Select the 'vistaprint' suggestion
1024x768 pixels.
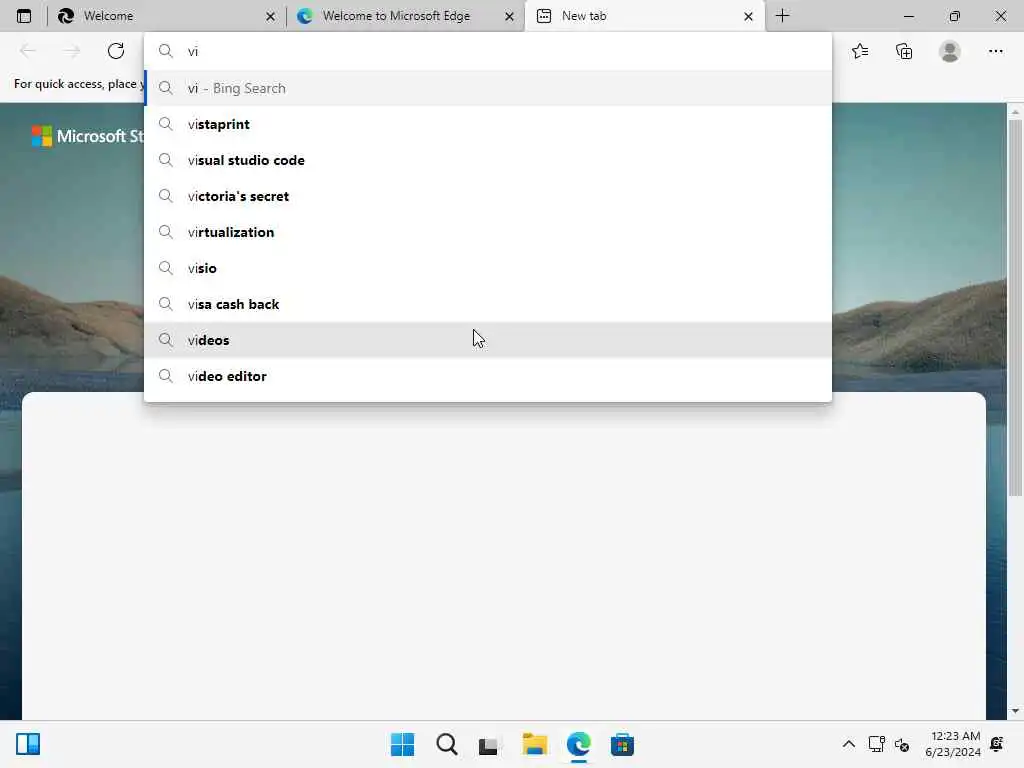pos(488,124)
